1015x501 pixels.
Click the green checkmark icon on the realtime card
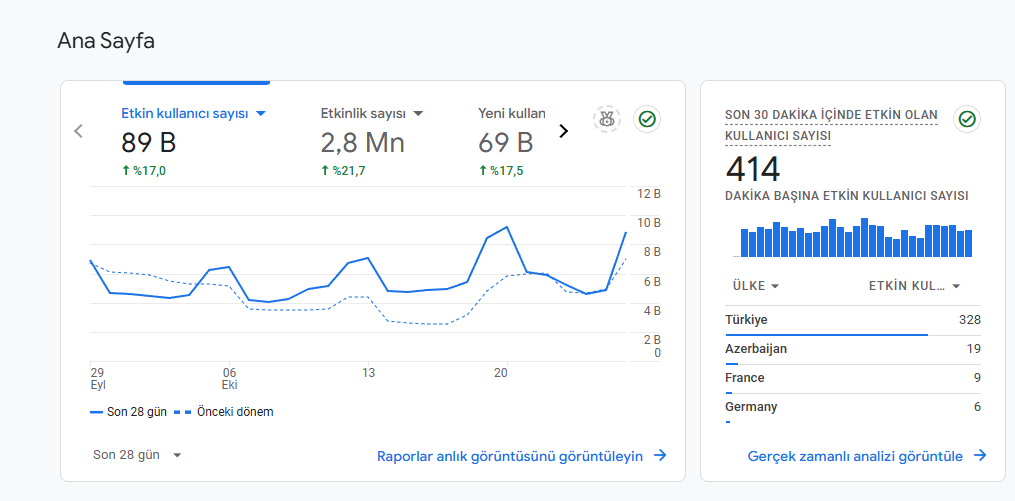click(966, 119)
